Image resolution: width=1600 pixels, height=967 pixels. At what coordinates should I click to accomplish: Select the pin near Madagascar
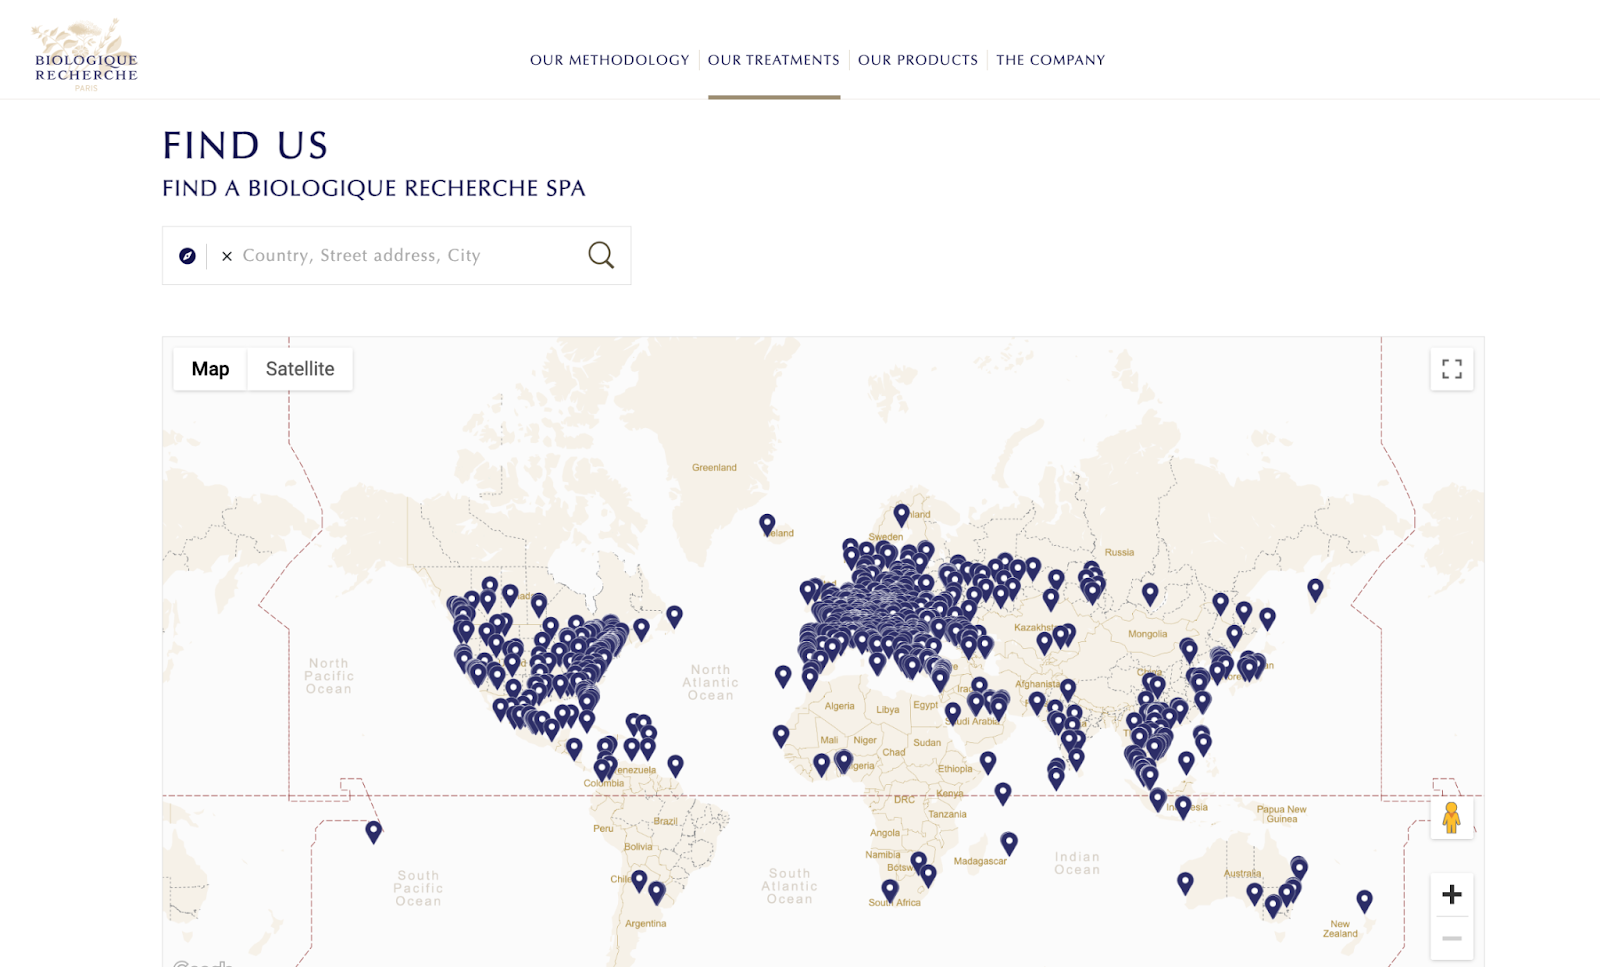pyautogui.click(x=1009, y=844)
